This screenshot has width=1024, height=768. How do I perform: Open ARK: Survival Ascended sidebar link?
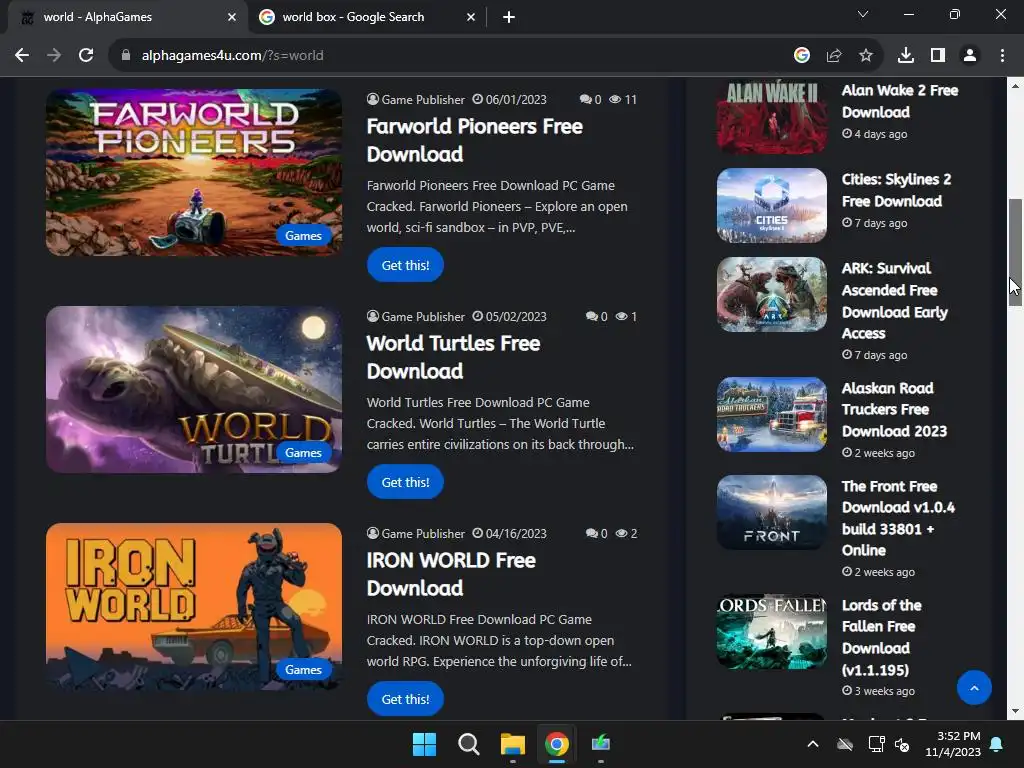tap(895, 300)
